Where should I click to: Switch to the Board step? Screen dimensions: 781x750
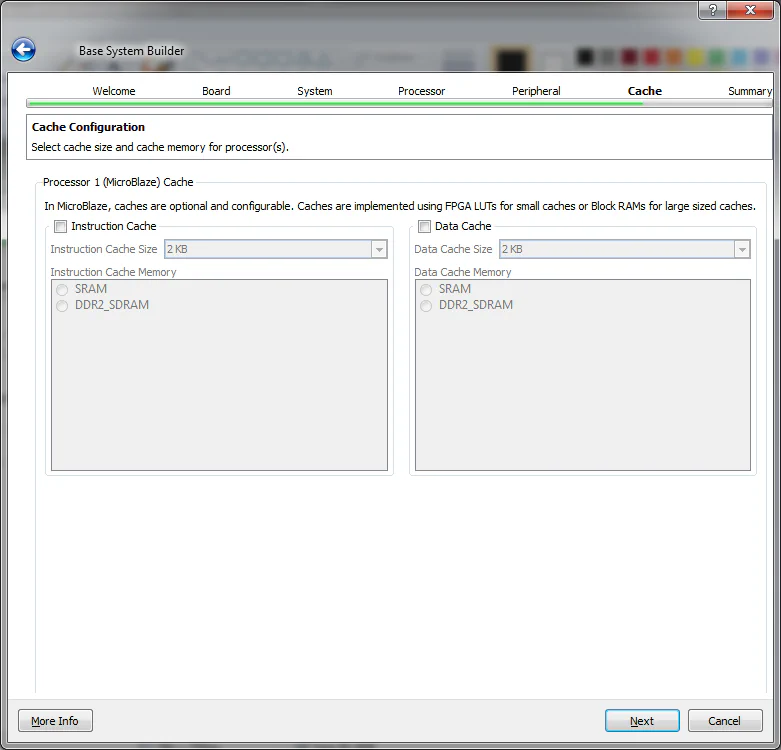216,91
